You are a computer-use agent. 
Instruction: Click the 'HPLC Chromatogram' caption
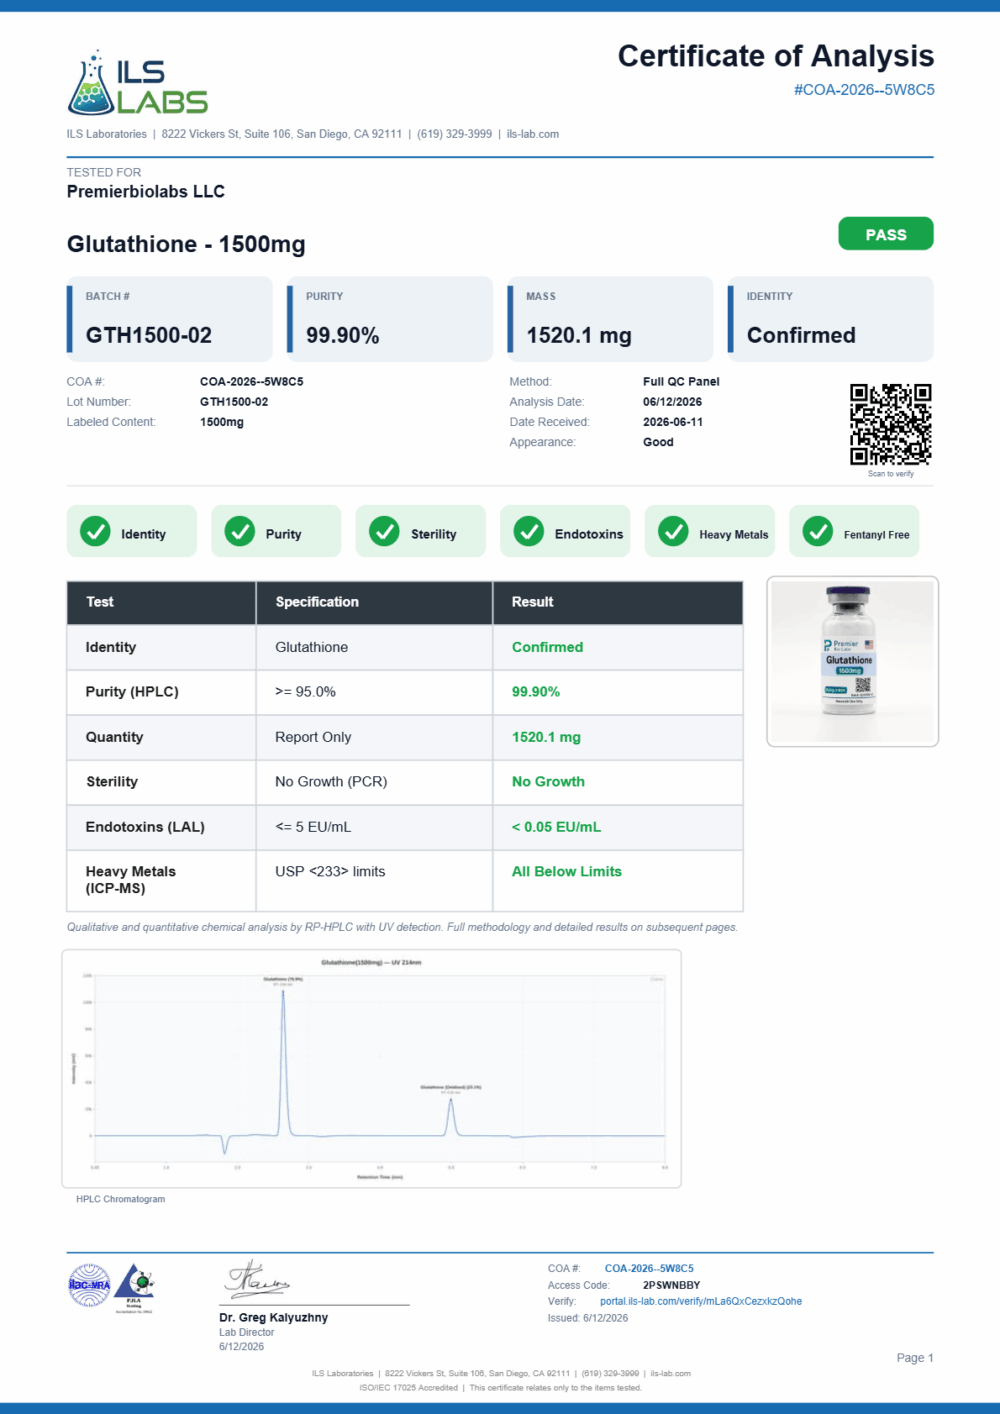[x=121, y=1199]
